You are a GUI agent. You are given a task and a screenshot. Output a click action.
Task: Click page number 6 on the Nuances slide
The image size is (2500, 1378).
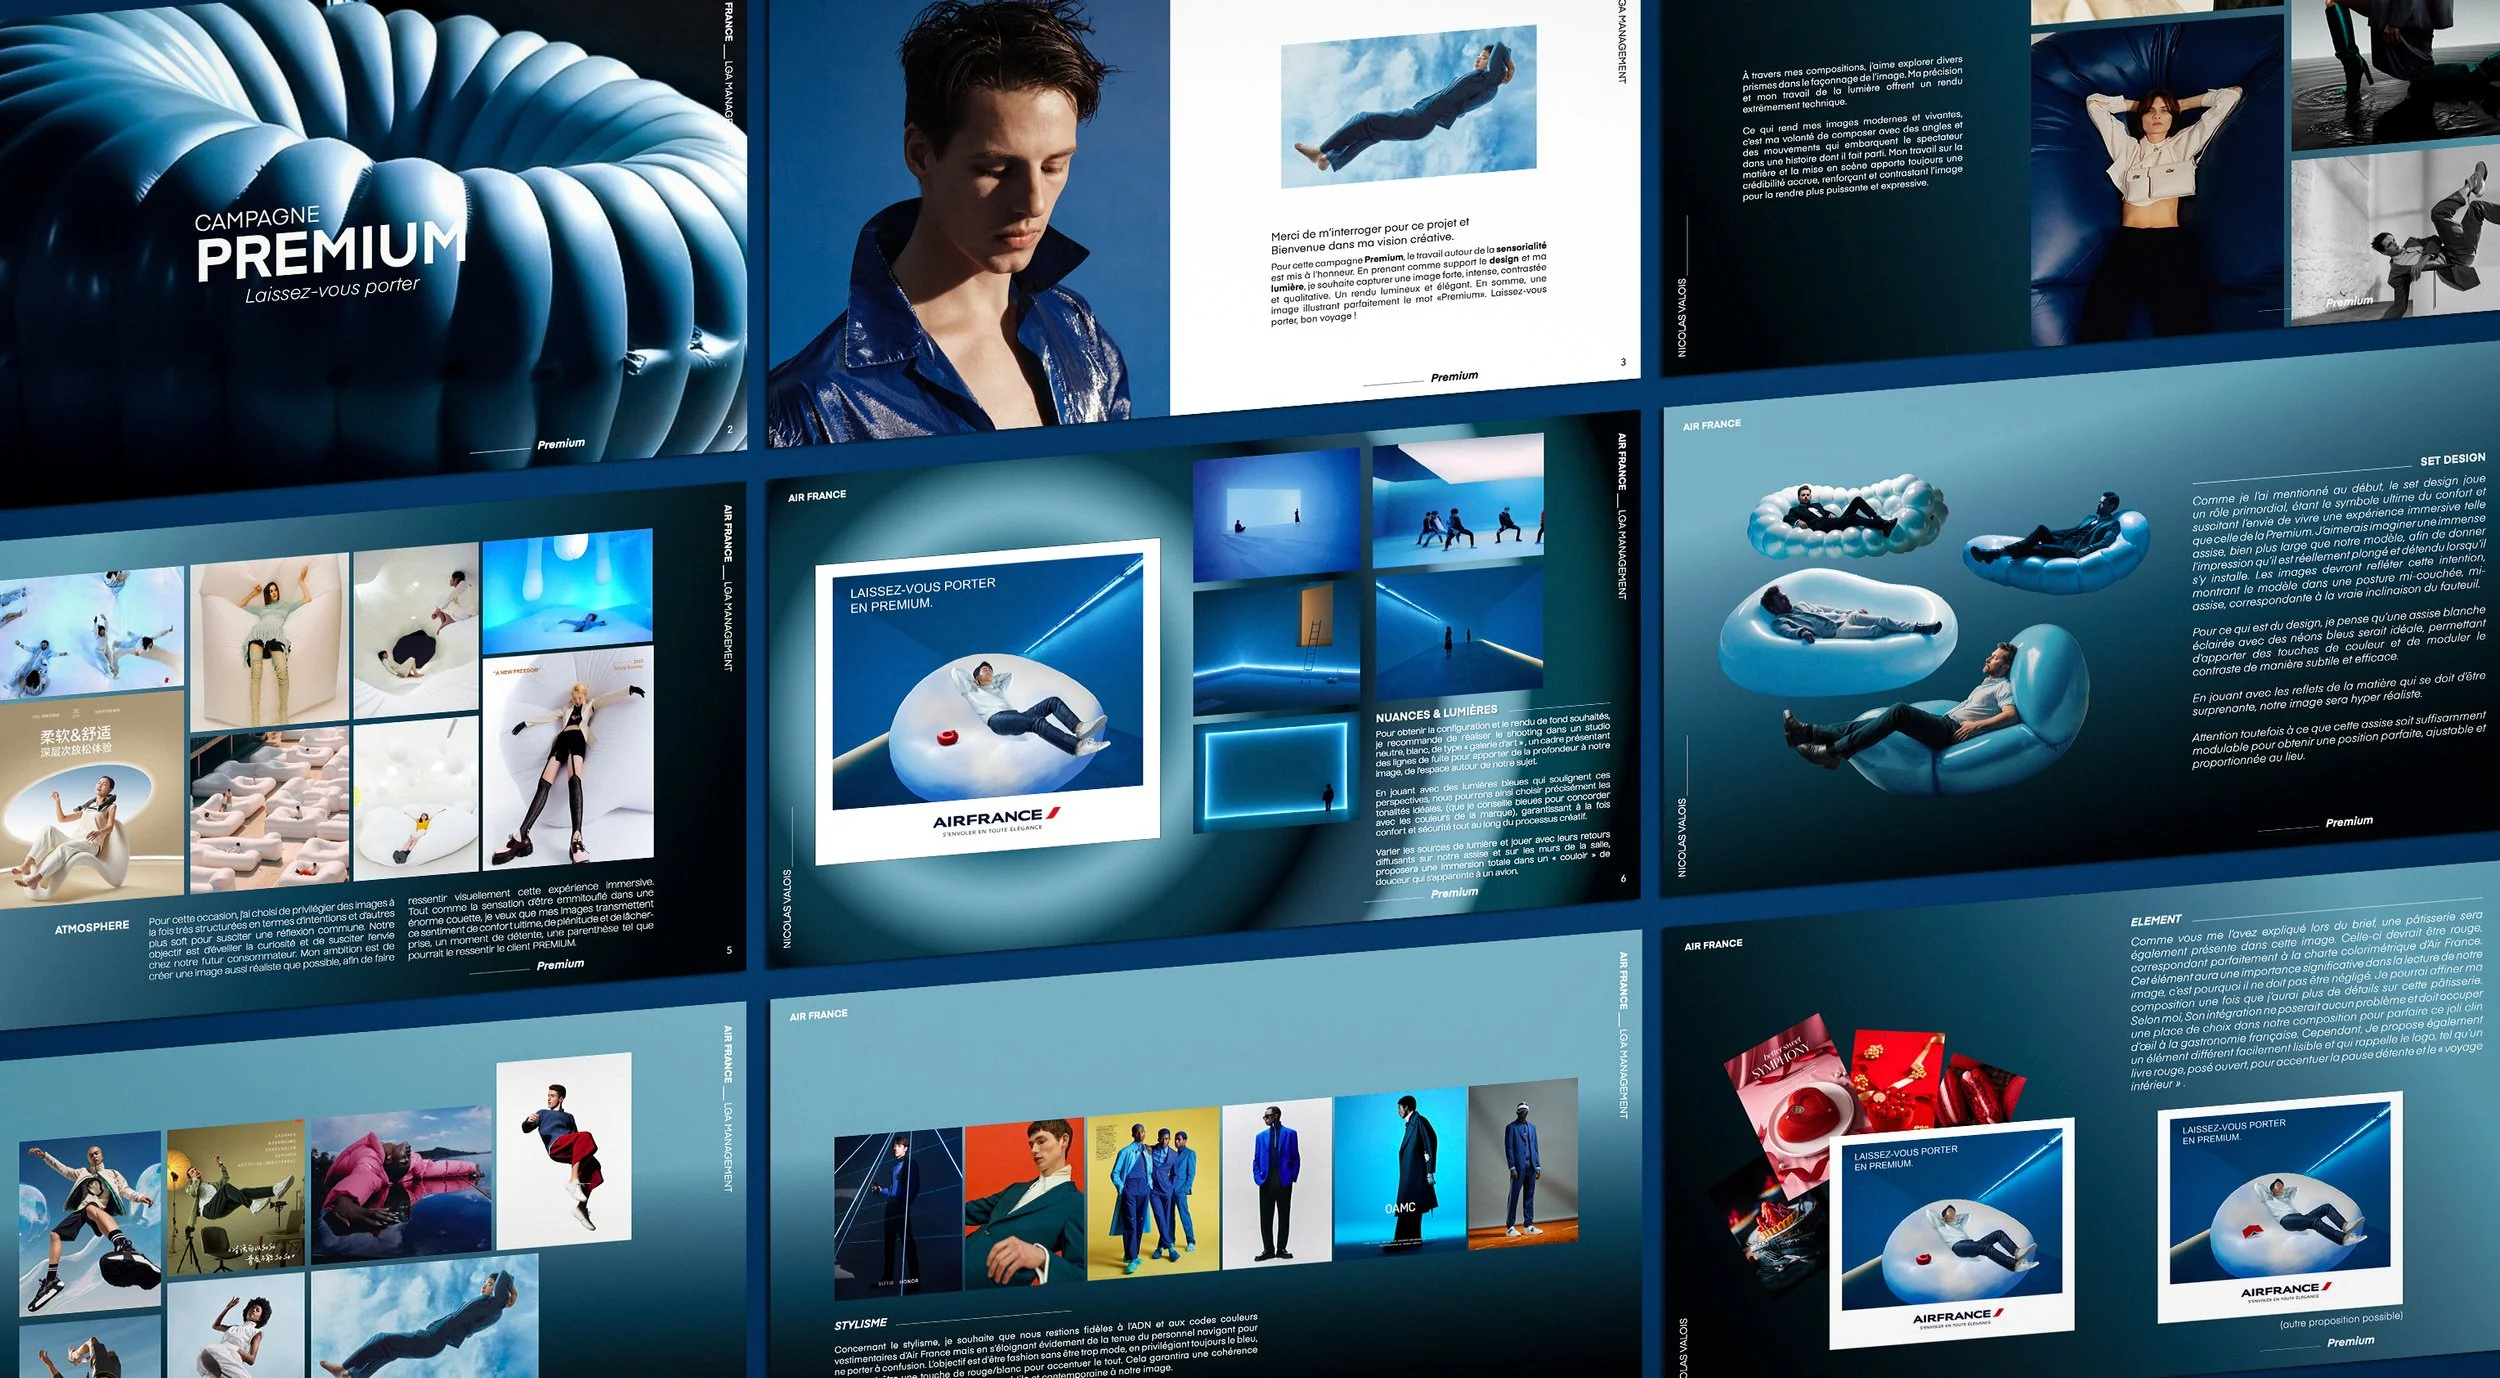coord(1623,879)
